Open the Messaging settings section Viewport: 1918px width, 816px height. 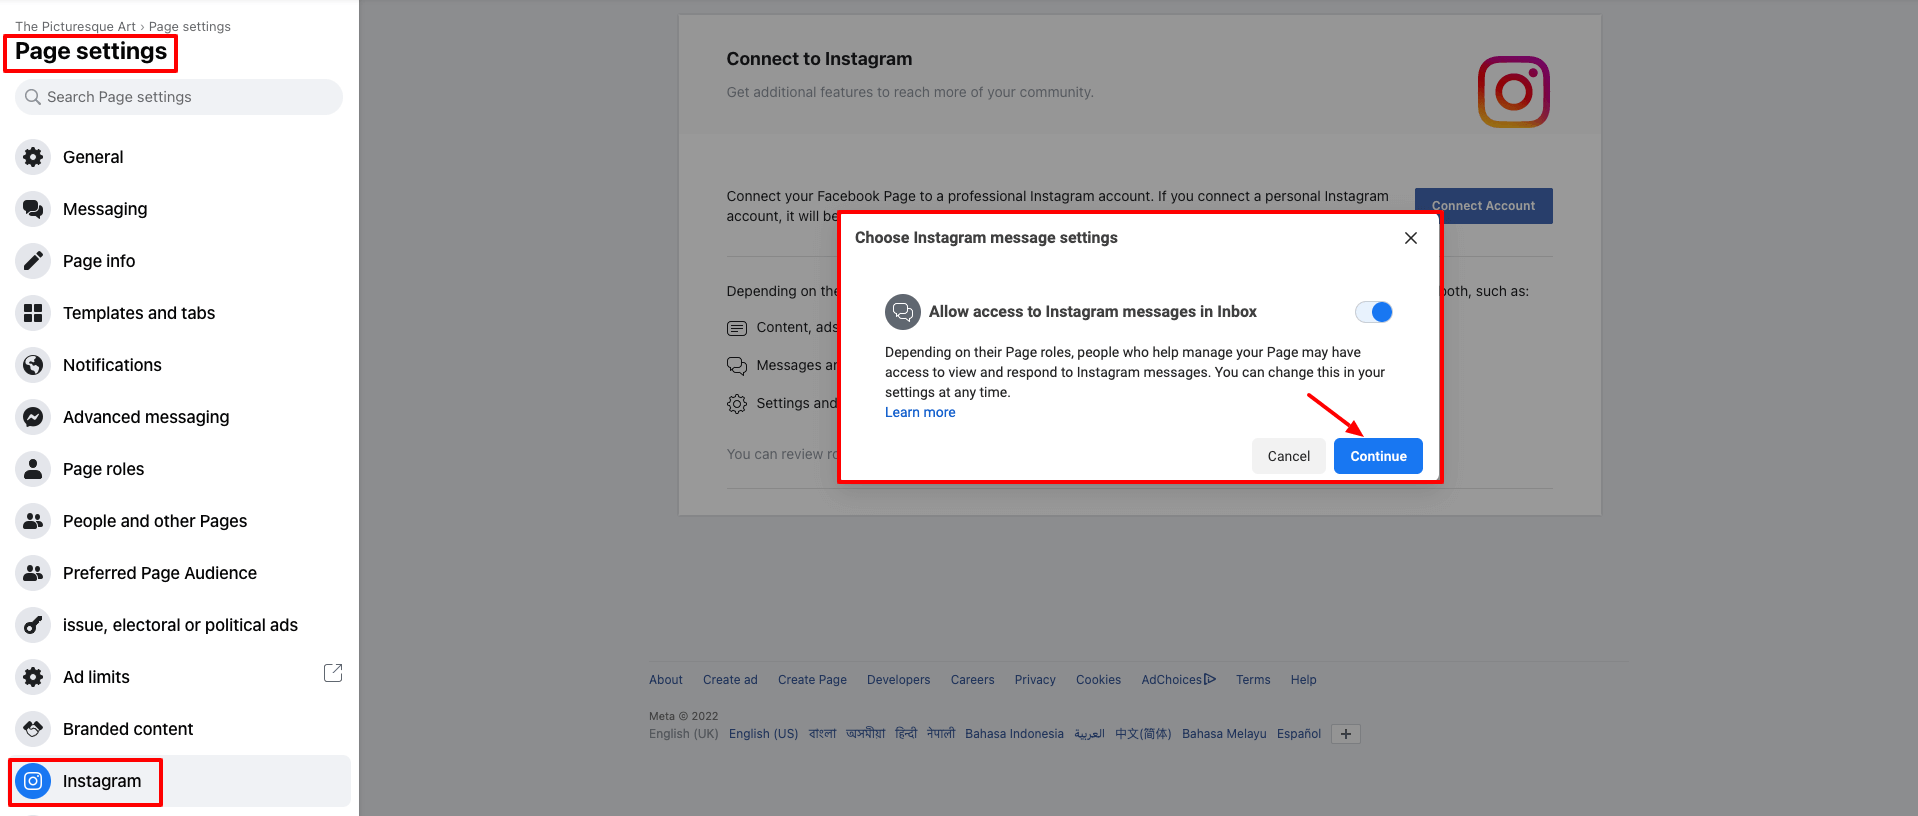179,209
